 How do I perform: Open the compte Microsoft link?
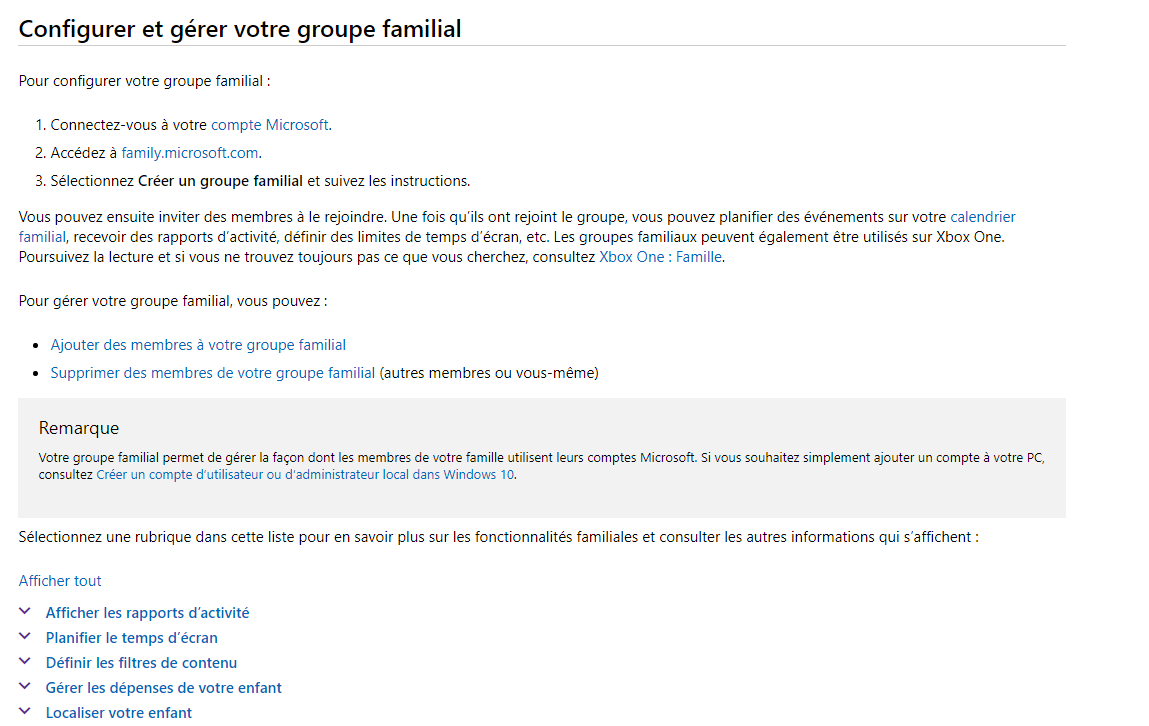270,125
